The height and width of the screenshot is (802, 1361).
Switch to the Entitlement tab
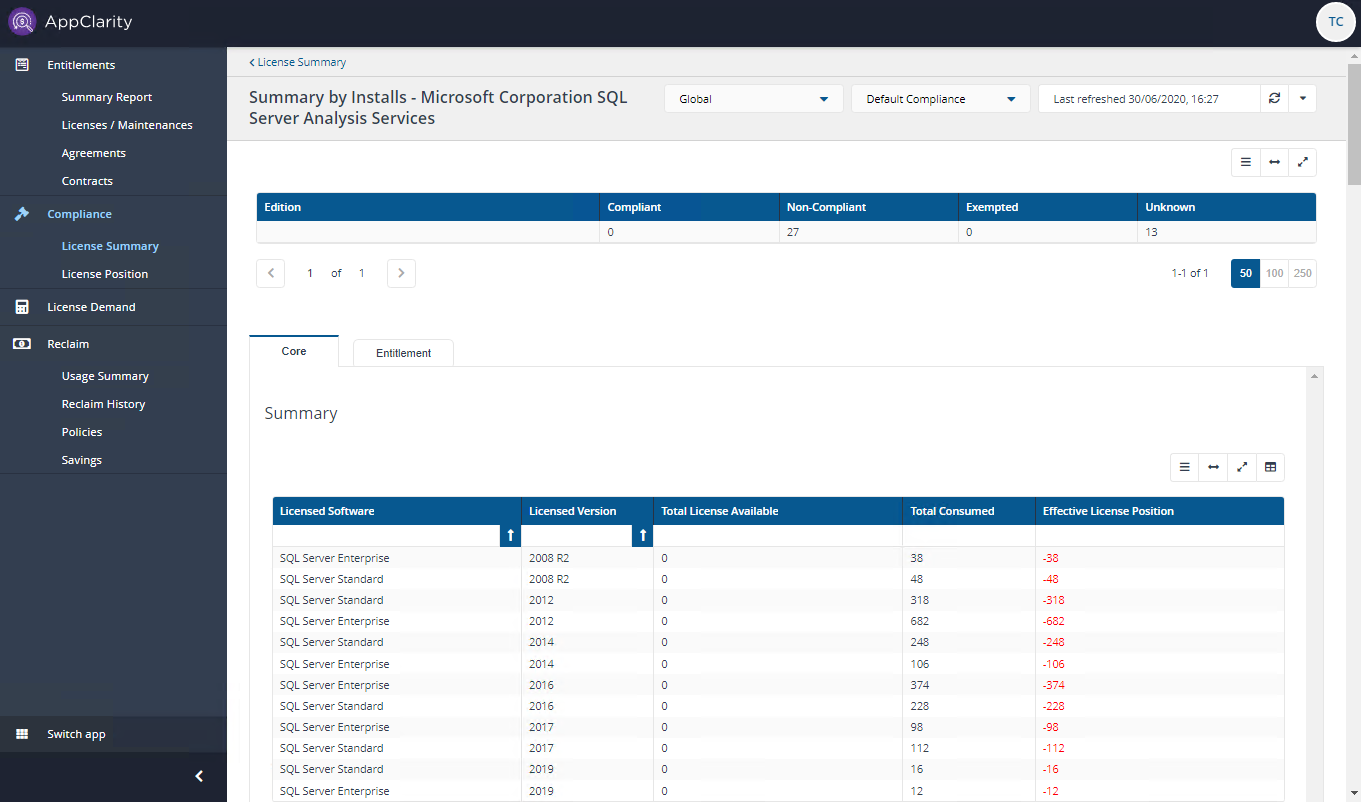tap(404, 353)
